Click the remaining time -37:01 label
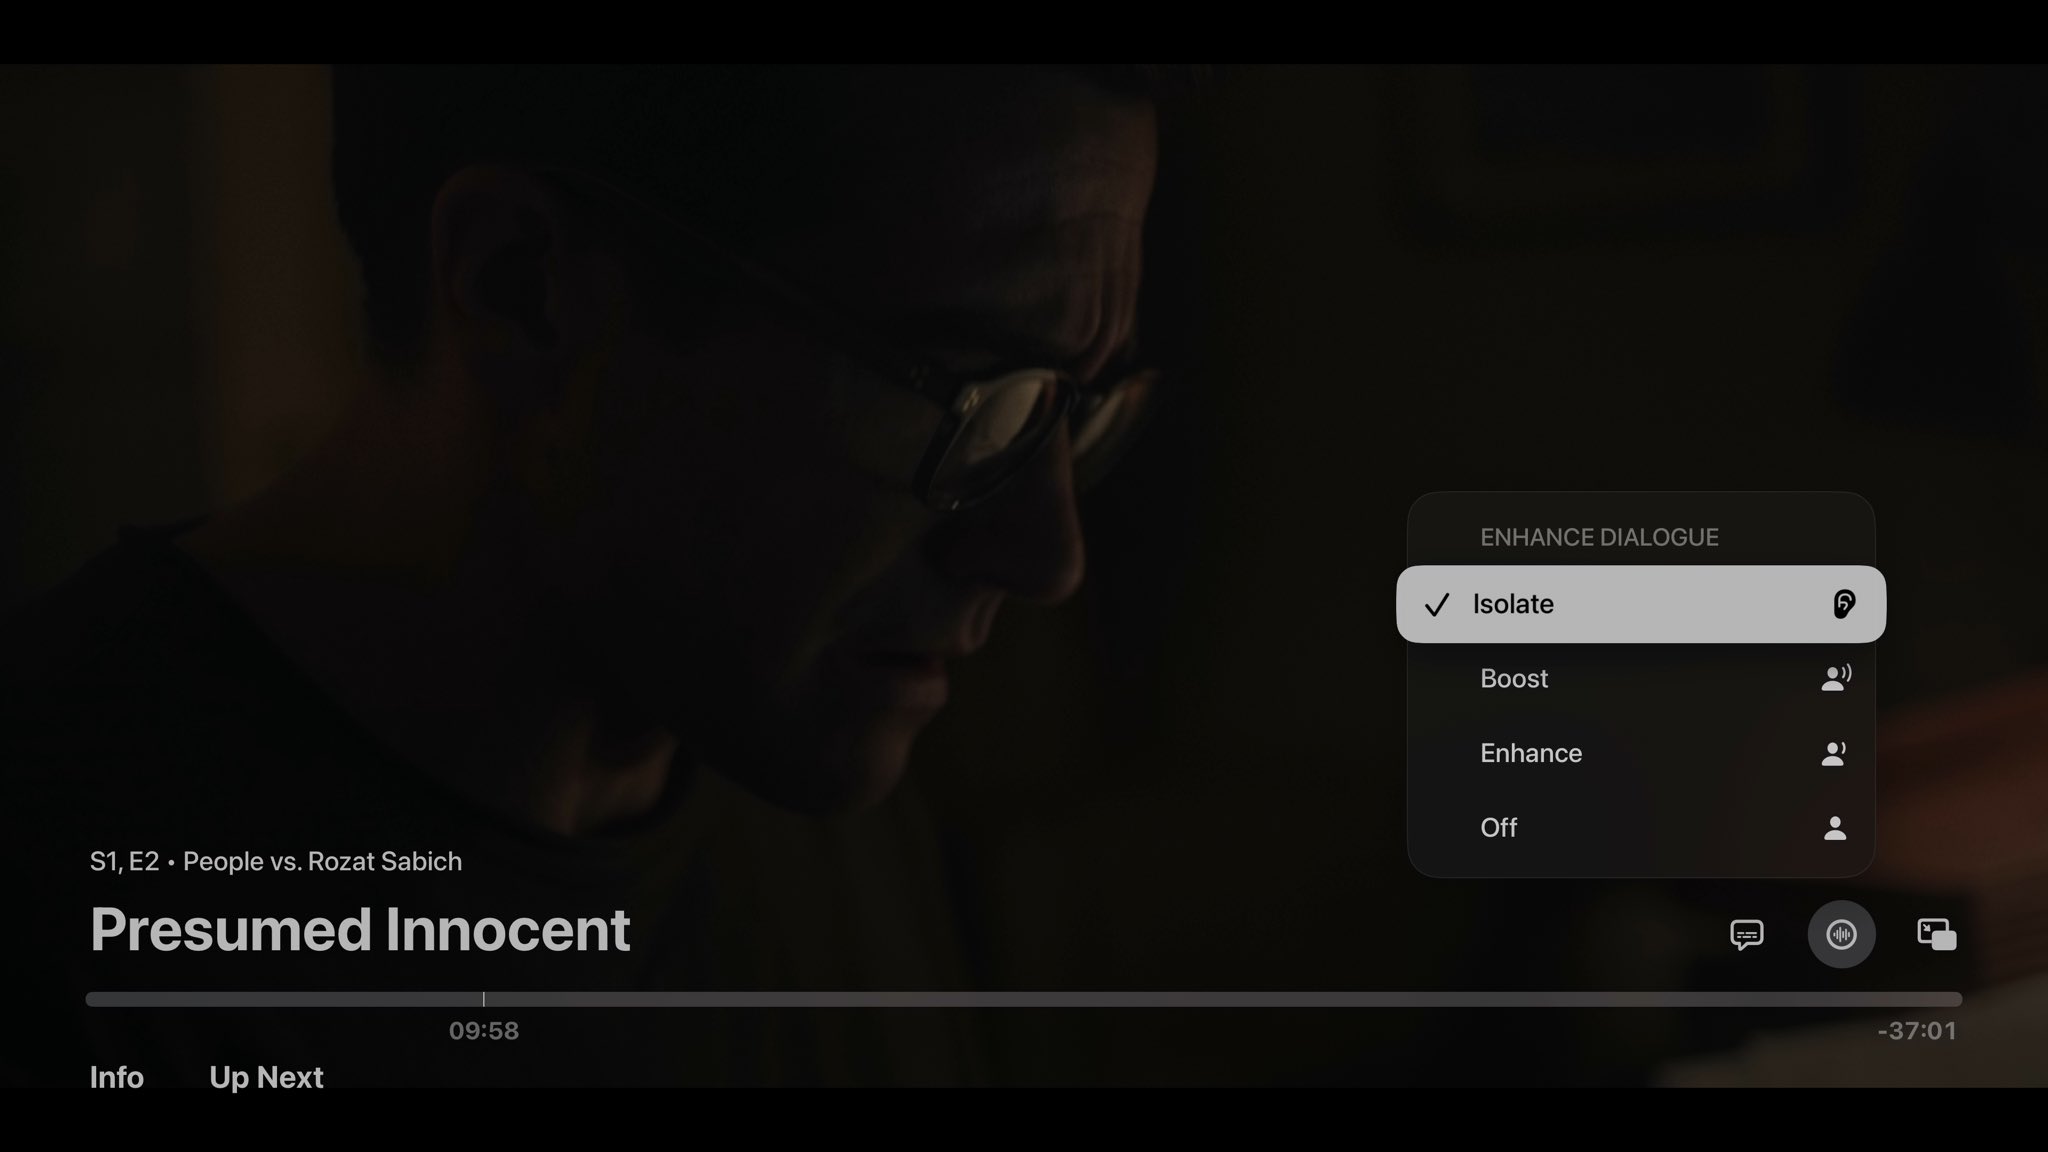The height and width of the screenshot is (1152, 2048). point(1917,1031)
